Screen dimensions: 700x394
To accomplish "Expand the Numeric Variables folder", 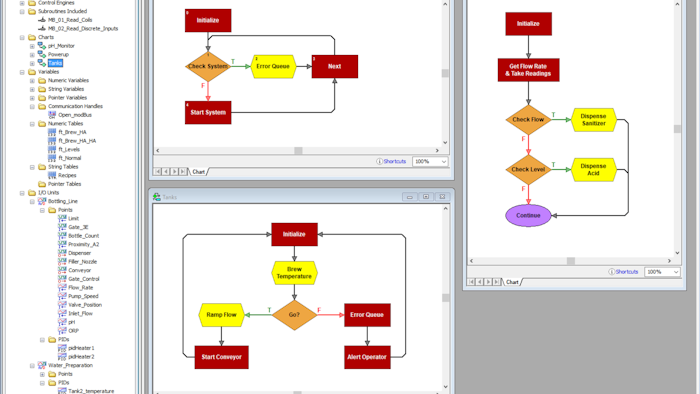I will [x=32, y=81].
